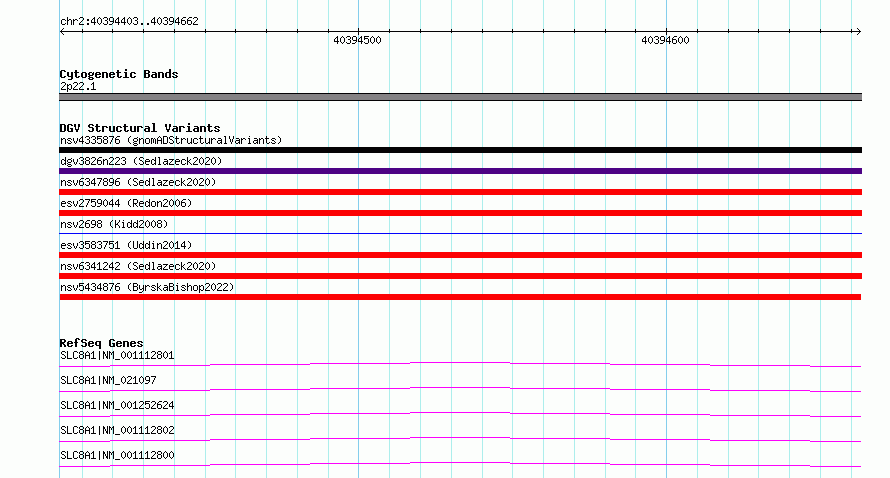Screen dimensions: 890x478
Task: Click the esv2759044 Redon2006 label
Action: pos(126,203)
